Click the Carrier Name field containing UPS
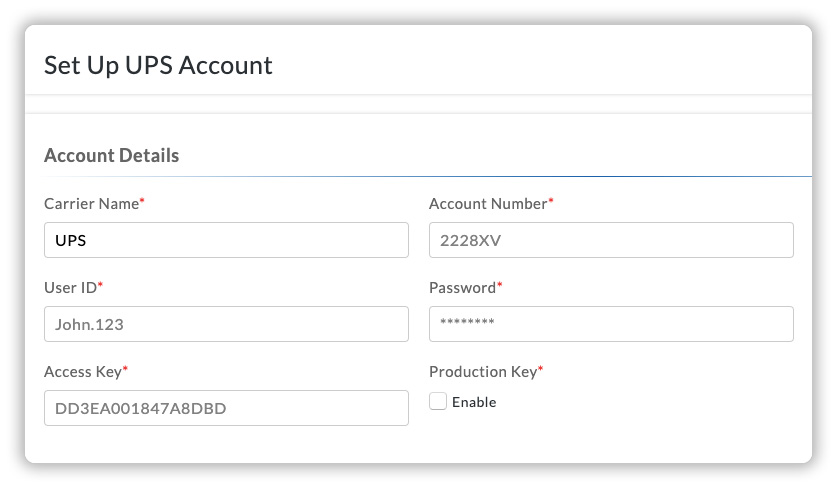 226,240
